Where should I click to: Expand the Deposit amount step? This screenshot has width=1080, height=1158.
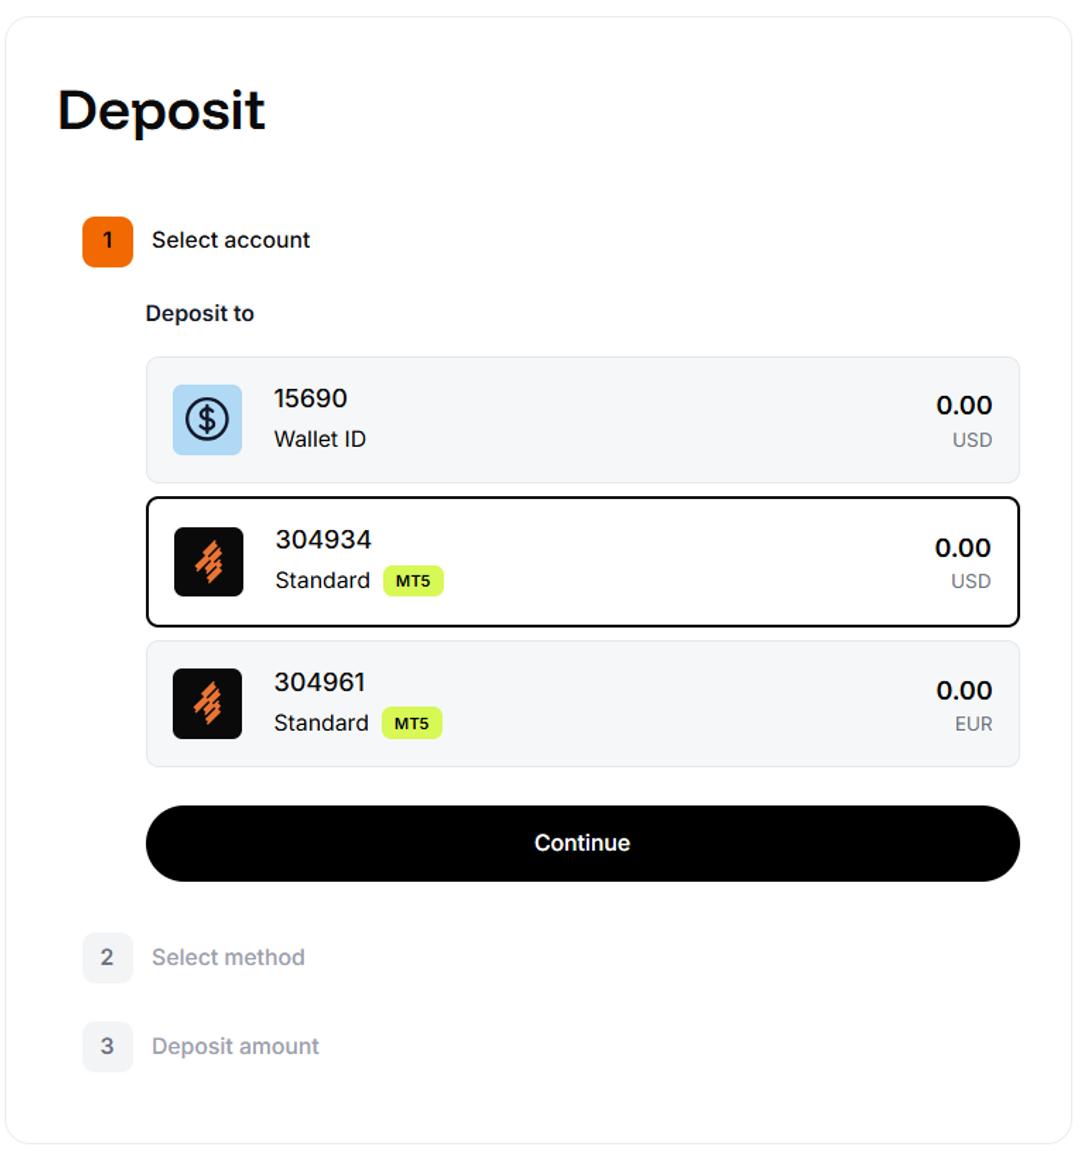[x=236, y=1046]
